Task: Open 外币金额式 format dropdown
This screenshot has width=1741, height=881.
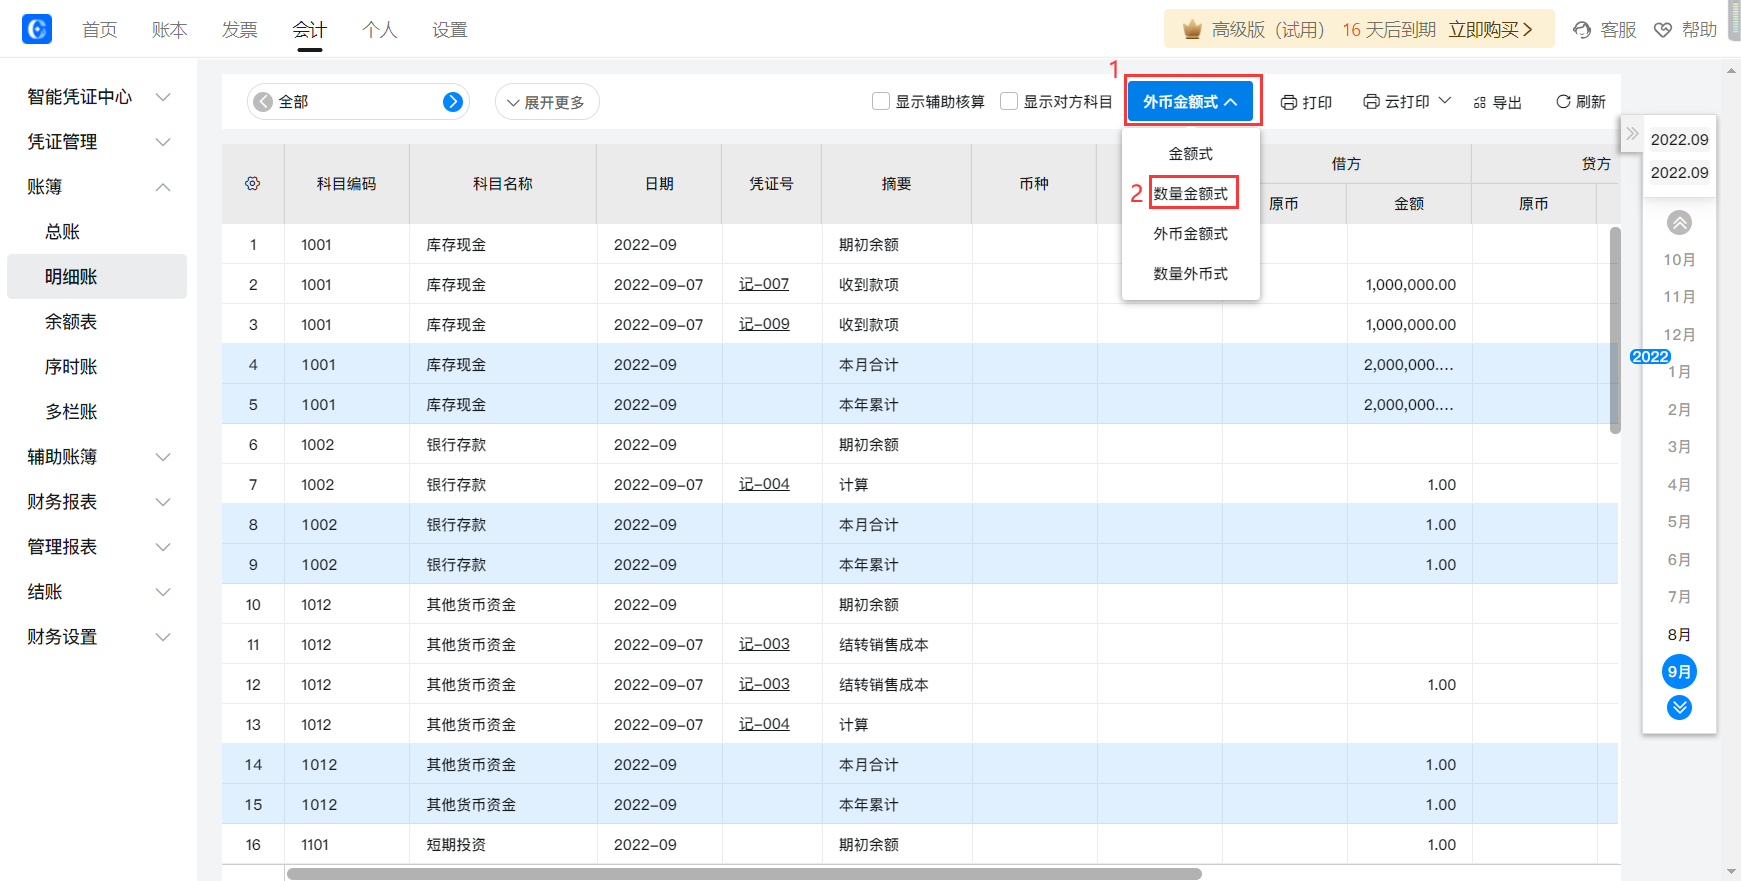Action: click(x=1190, y=101)
